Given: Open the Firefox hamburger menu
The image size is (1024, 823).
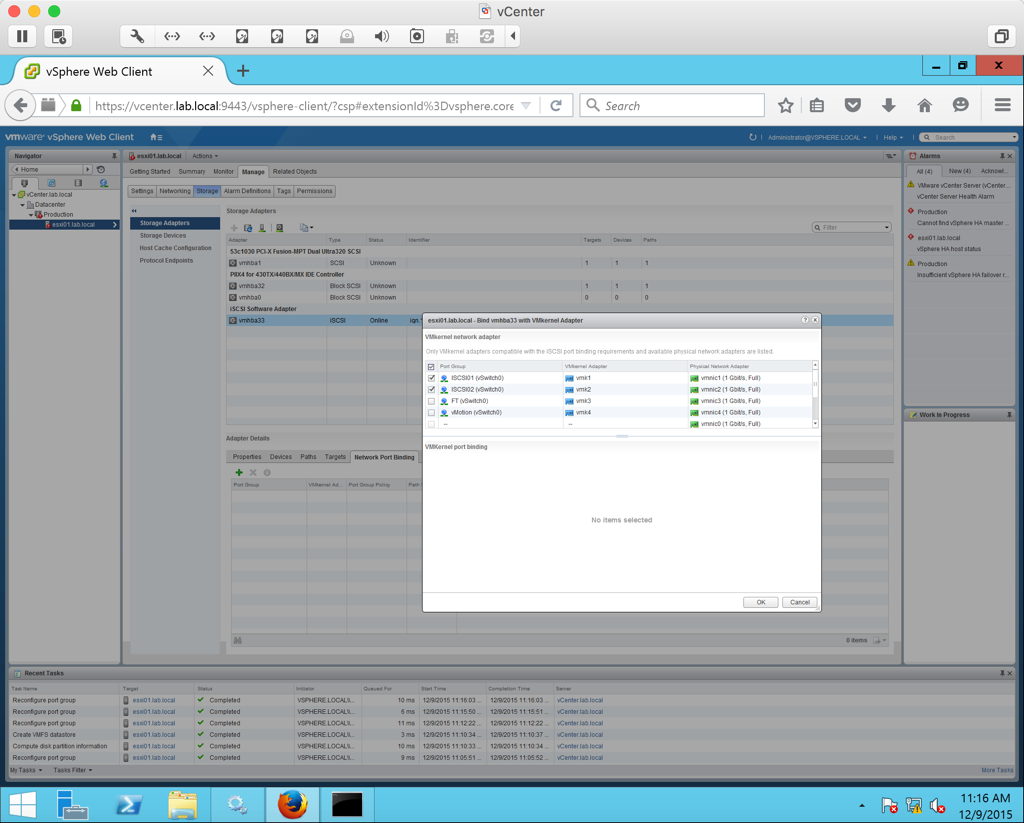Looking at the screenshot, I should (x=1002, y=105).
